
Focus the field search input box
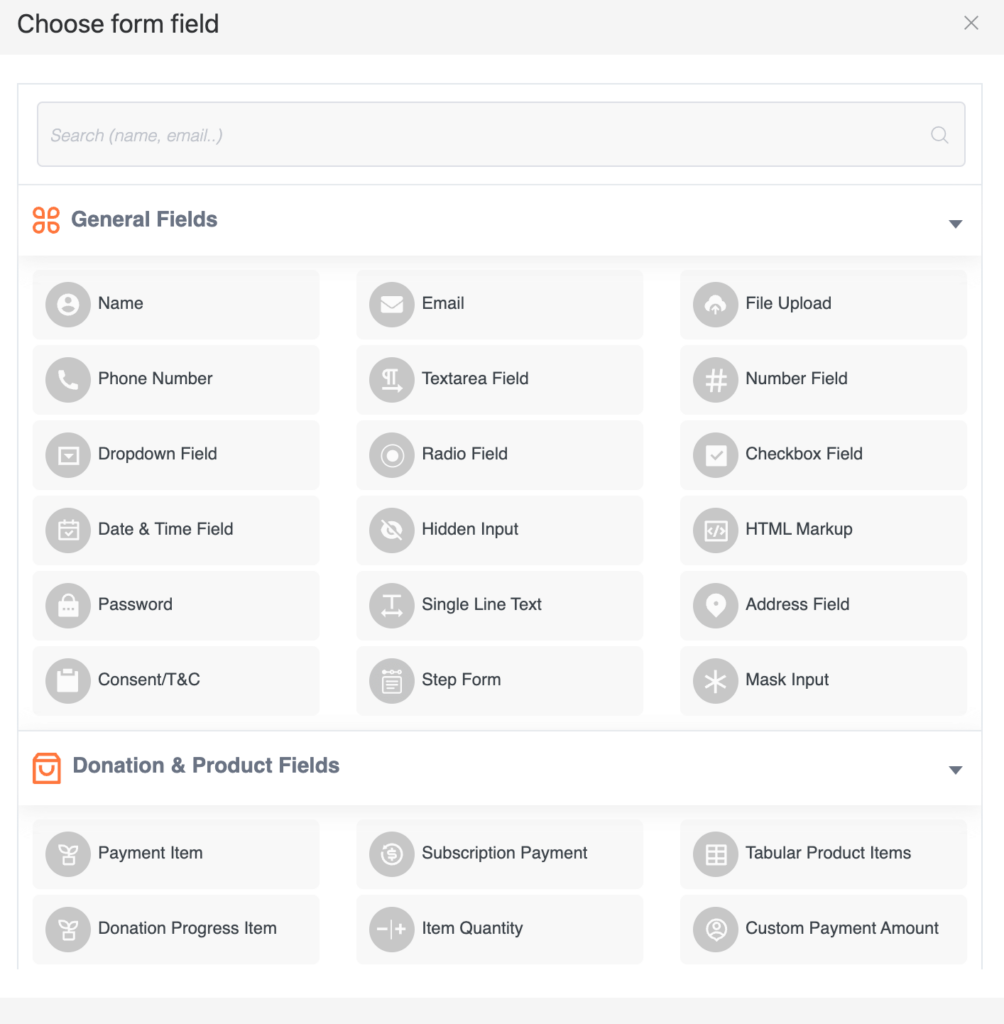click(x=501, y=135)
